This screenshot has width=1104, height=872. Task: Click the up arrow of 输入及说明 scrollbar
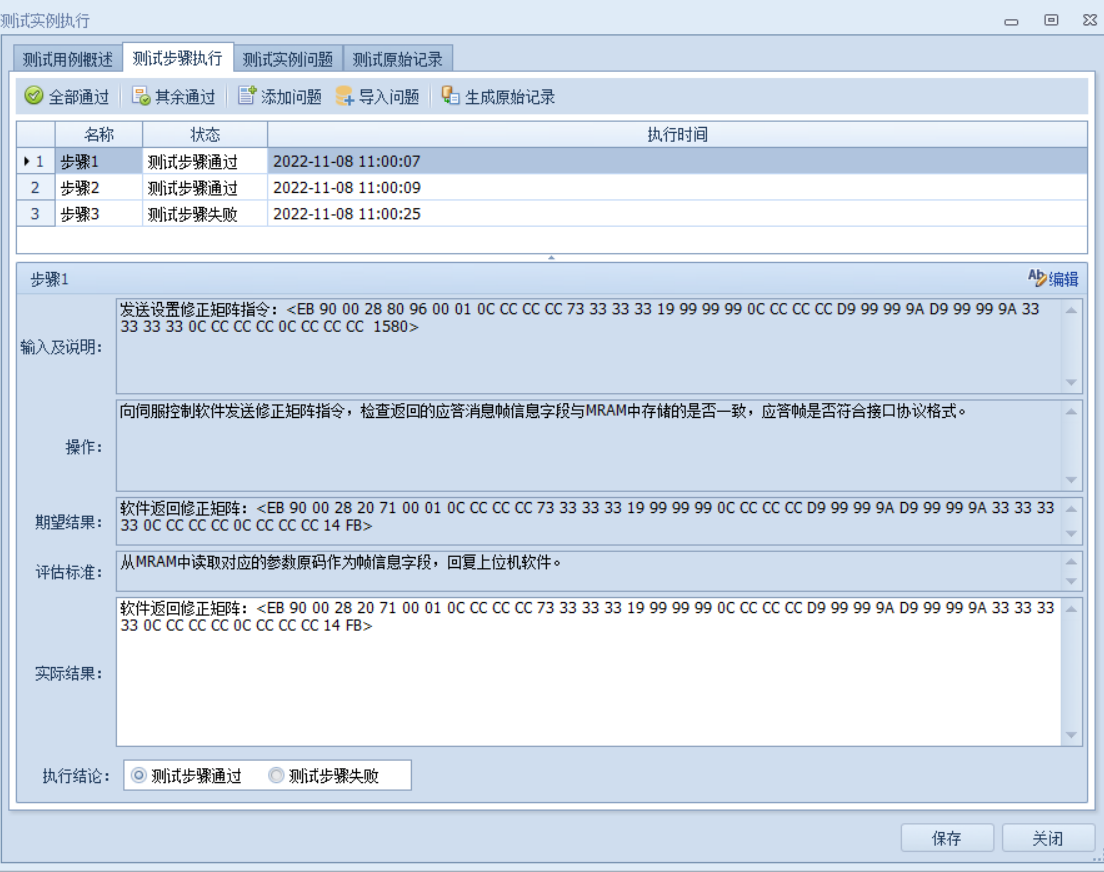1071,310
